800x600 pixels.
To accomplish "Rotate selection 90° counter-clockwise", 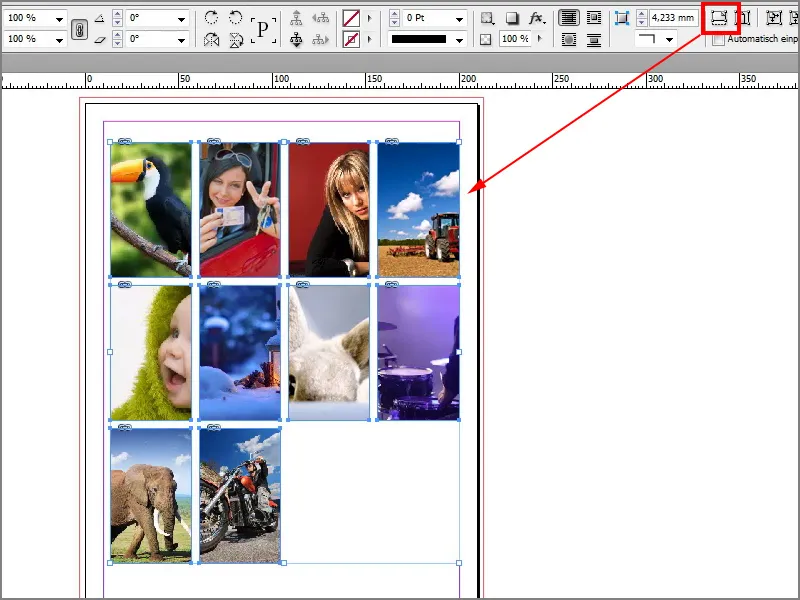I will pyautogui.click(x=236, y=18).
